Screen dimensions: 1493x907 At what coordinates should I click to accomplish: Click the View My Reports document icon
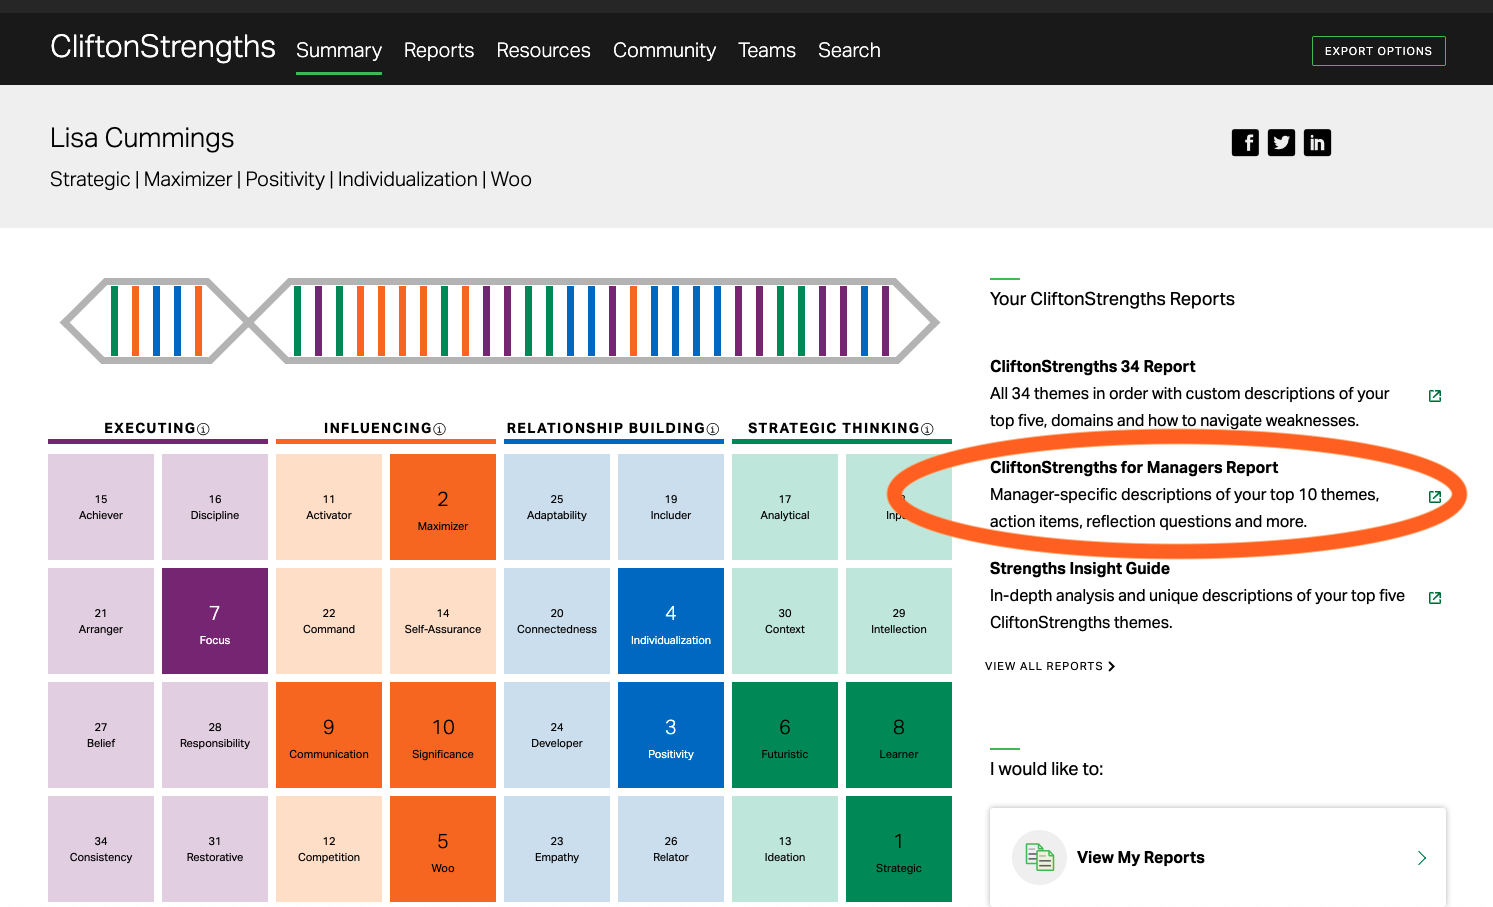1039,858
